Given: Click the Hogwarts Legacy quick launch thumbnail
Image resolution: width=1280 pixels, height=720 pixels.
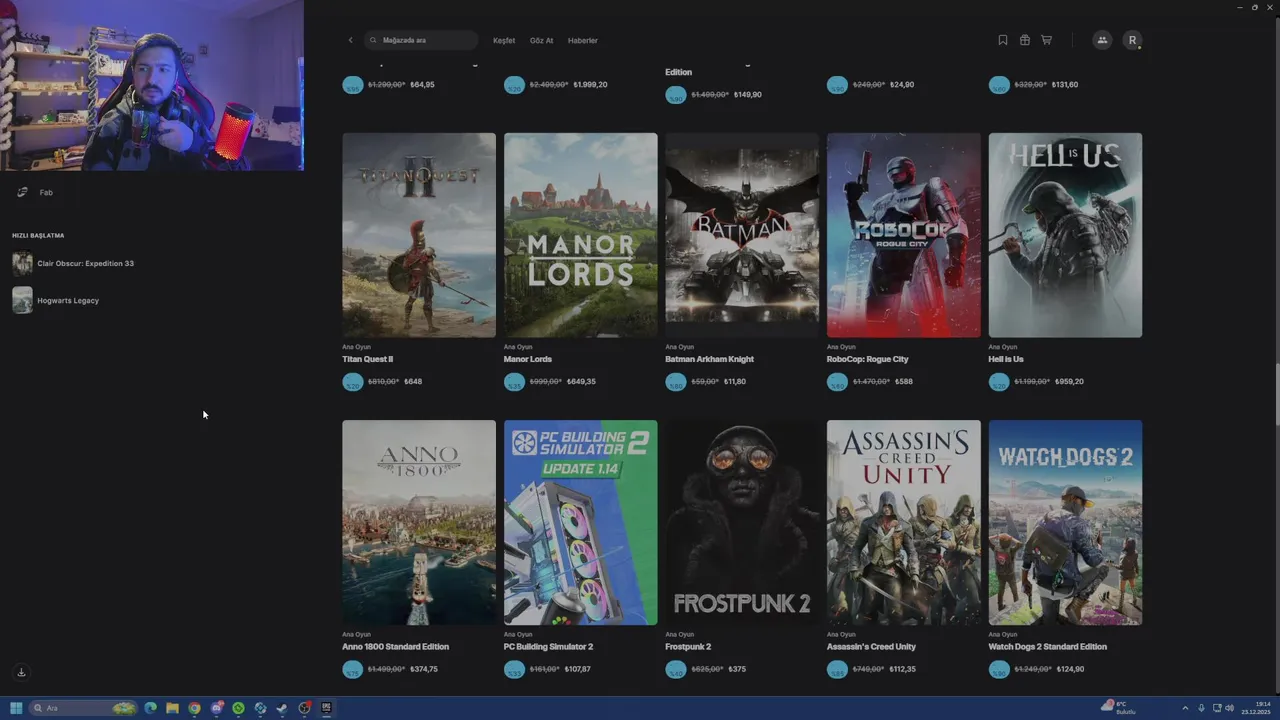Looking at the screenshot, I should tap(22, 300).
